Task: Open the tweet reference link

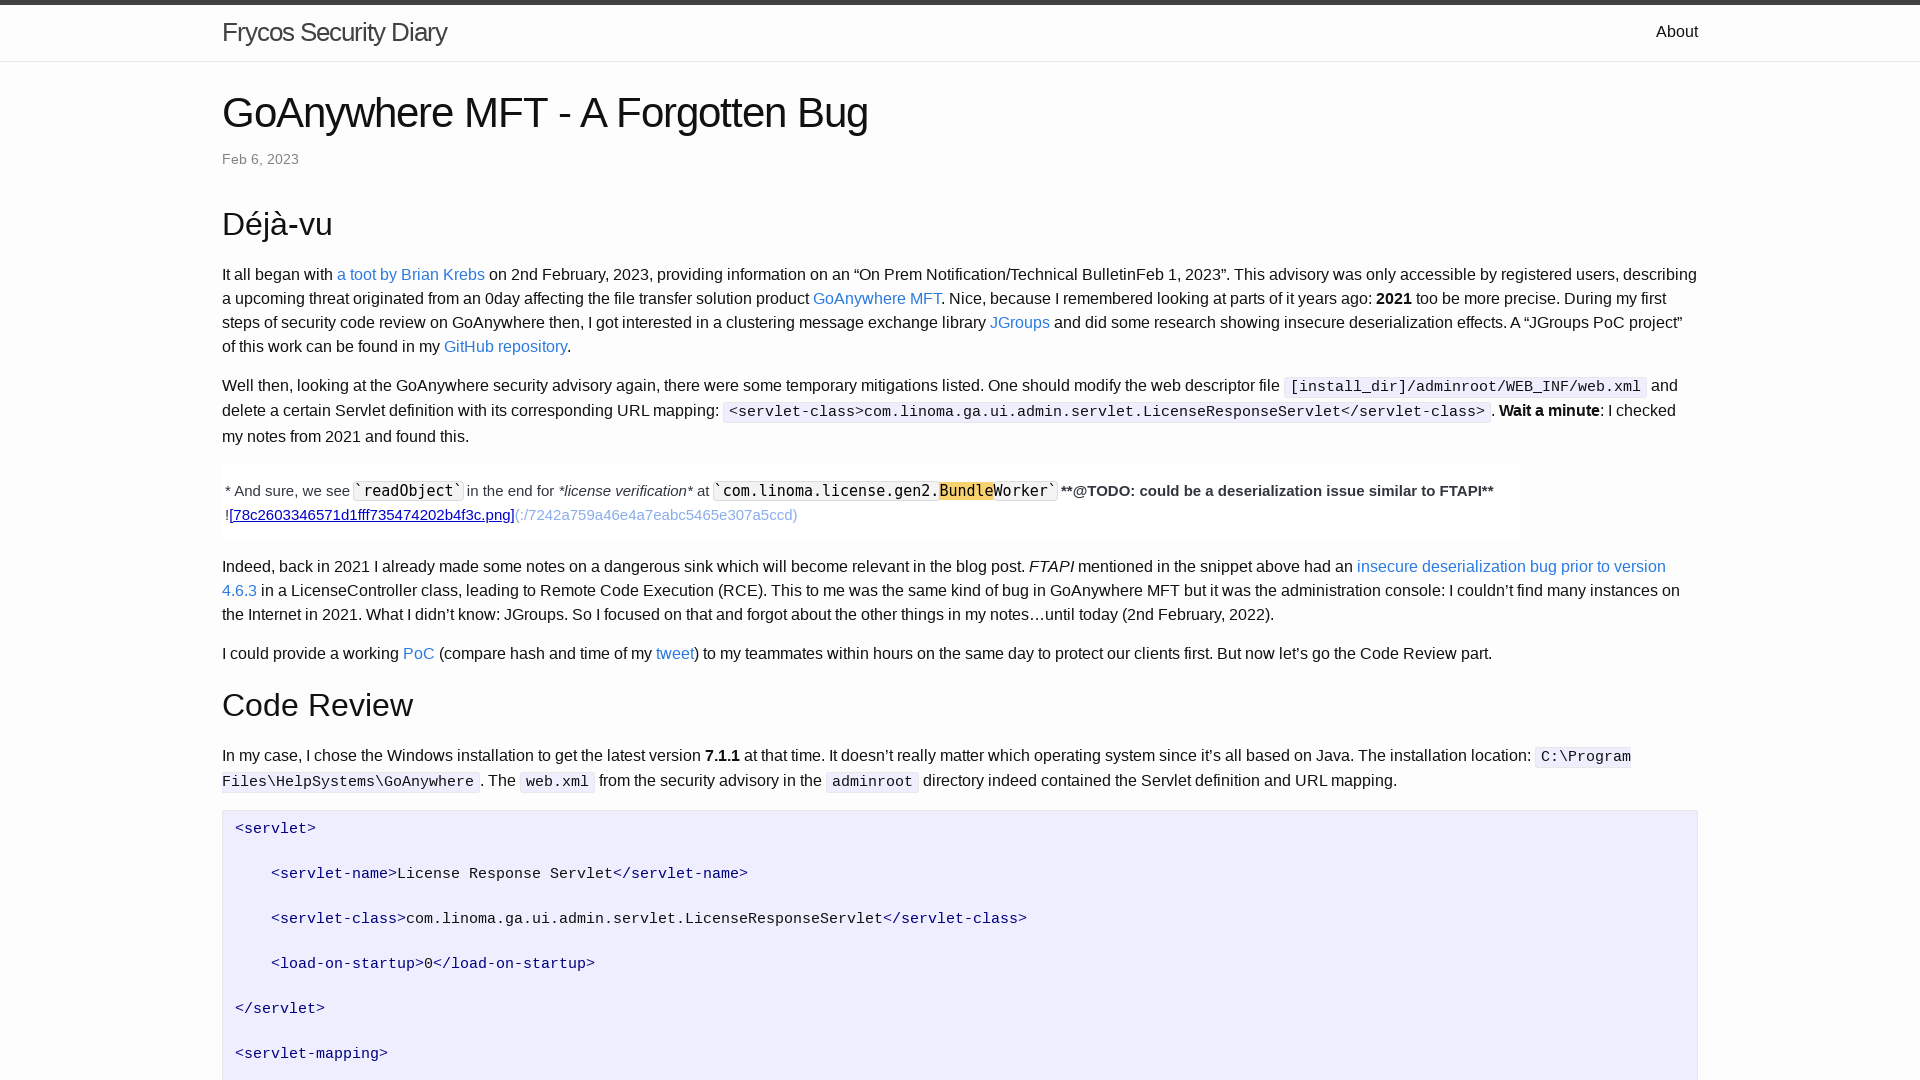Action: click(x=675, y=653)
